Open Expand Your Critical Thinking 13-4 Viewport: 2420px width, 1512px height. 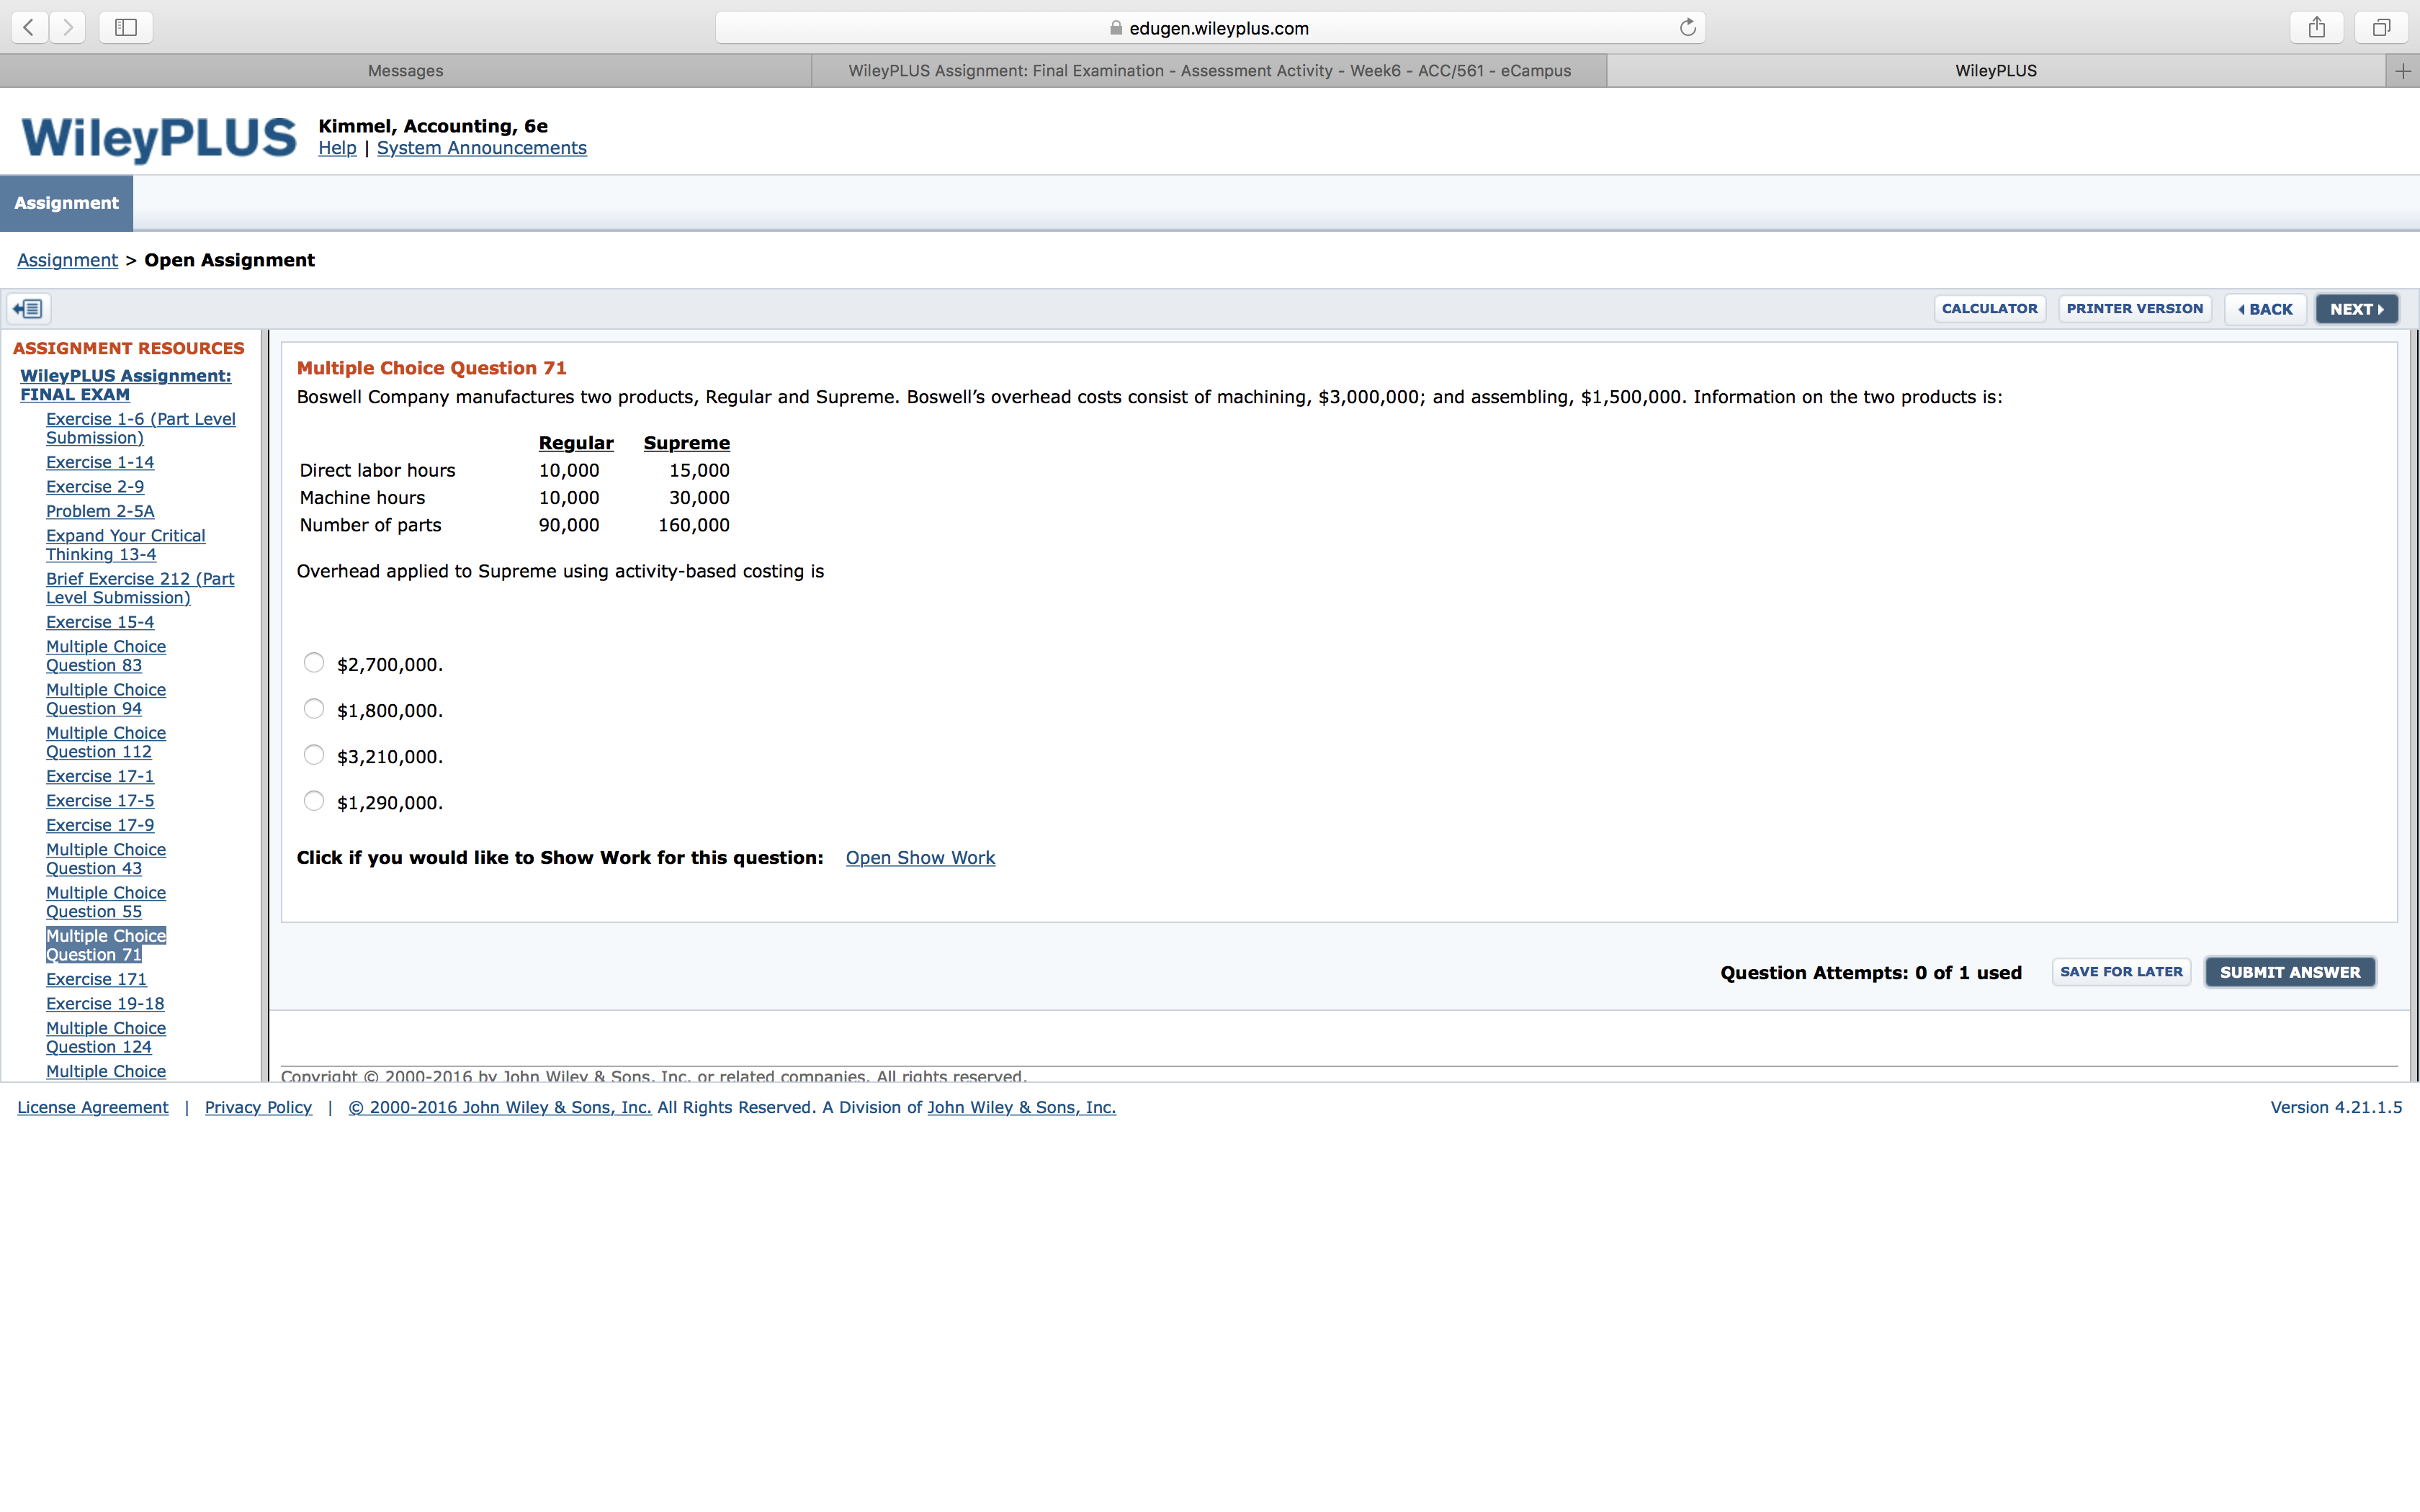(x=126, y=545)
